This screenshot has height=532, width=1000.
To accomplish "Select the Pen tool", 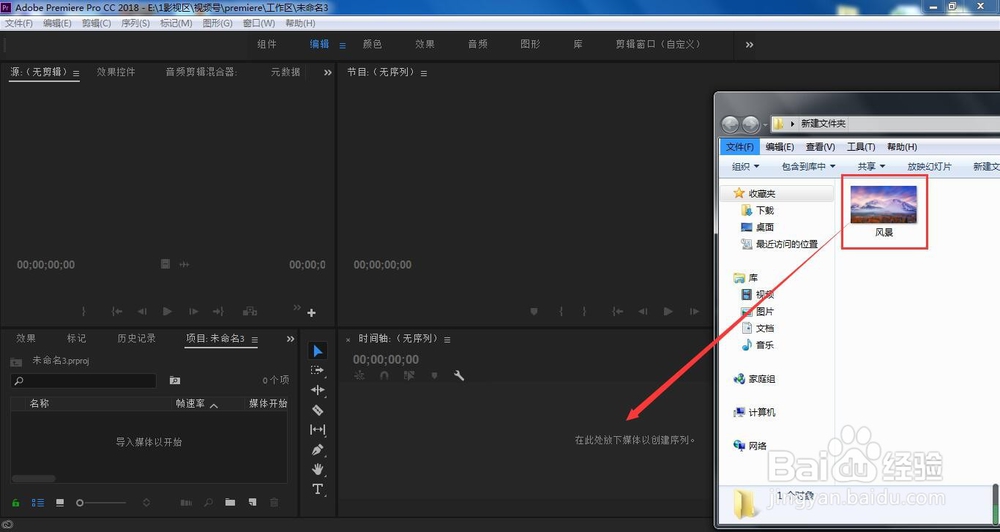I will coord(318,450).
